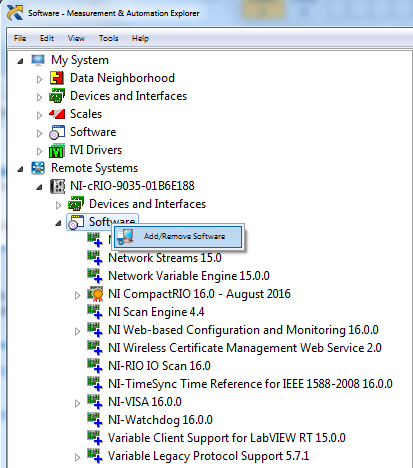Click the IVI Drivers green icon
Screen dimensions: 413x468
click(57, 150)
